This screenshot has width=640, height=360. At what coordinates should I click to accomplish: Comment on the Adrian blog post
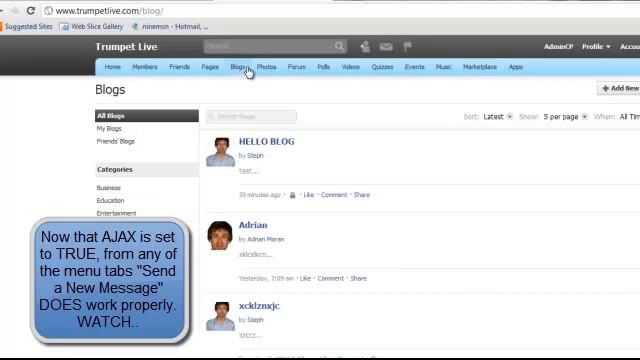331,278
